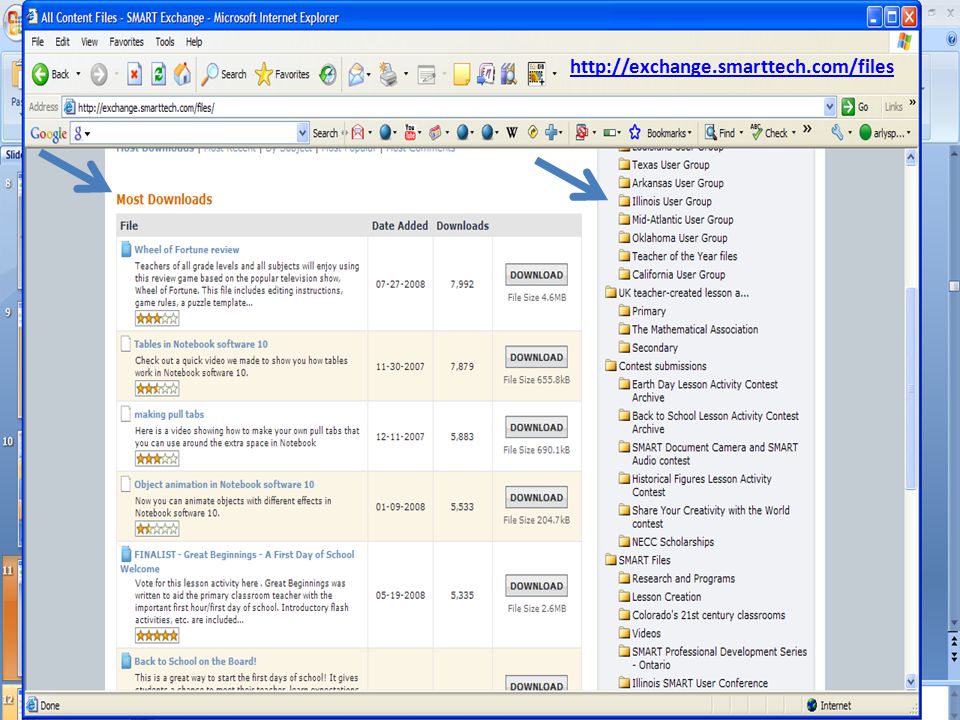Show more Google toolbar items chevron
The width and height of the screenshot is (960, 720).
tap(808, 129)
